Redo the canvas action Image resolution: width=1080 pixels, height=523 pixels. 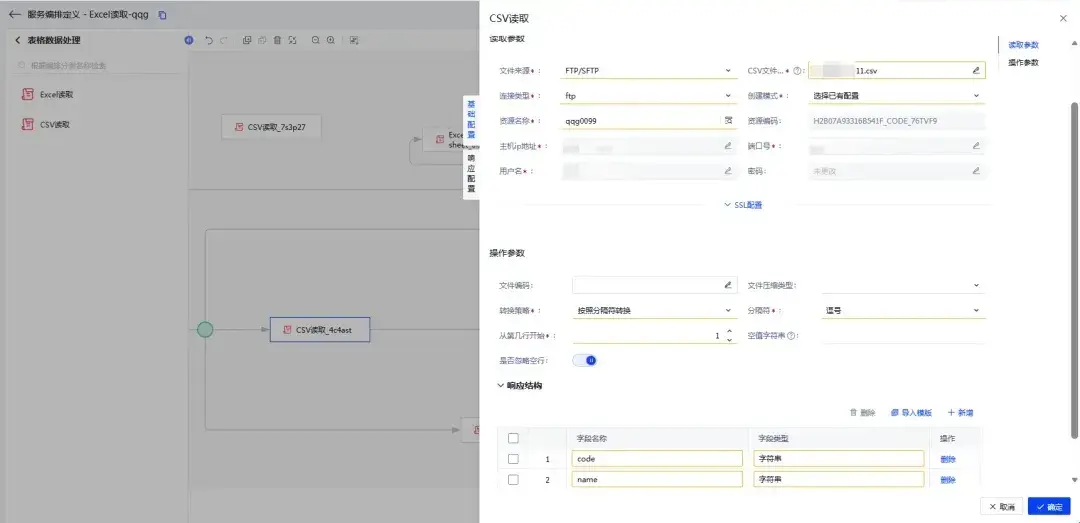[224, 41]
